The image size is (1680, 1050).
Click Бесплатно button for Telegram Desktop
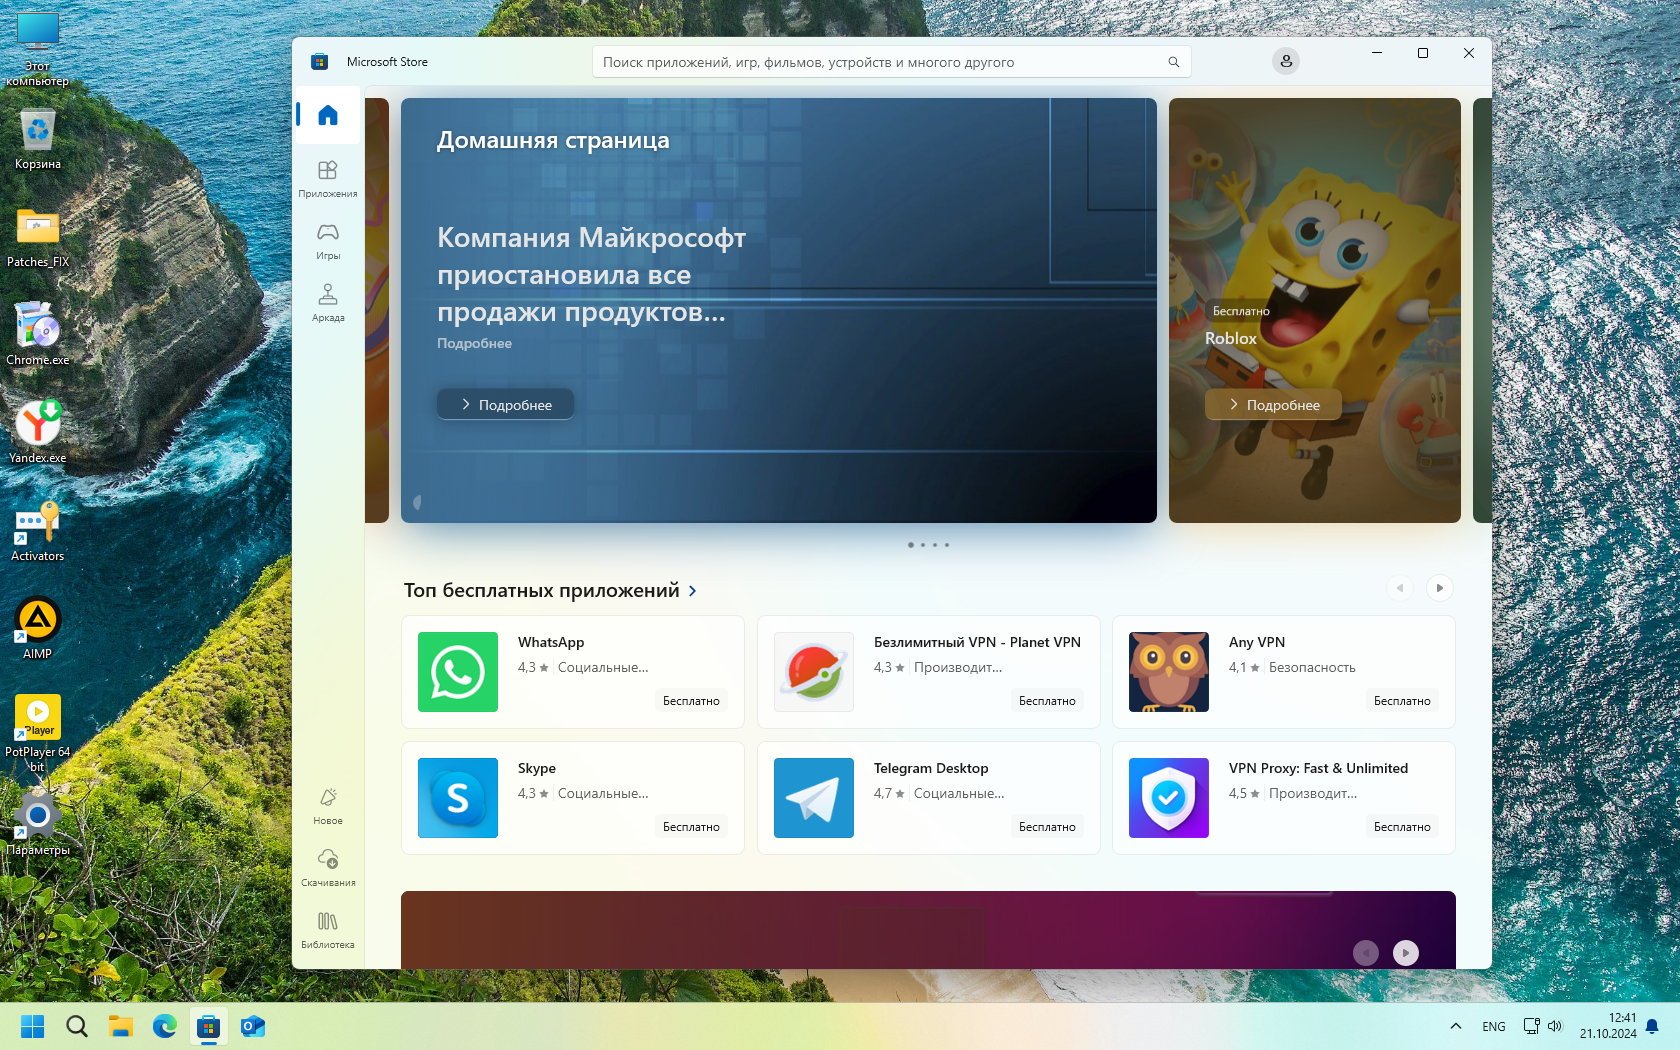pos(1047,827)
